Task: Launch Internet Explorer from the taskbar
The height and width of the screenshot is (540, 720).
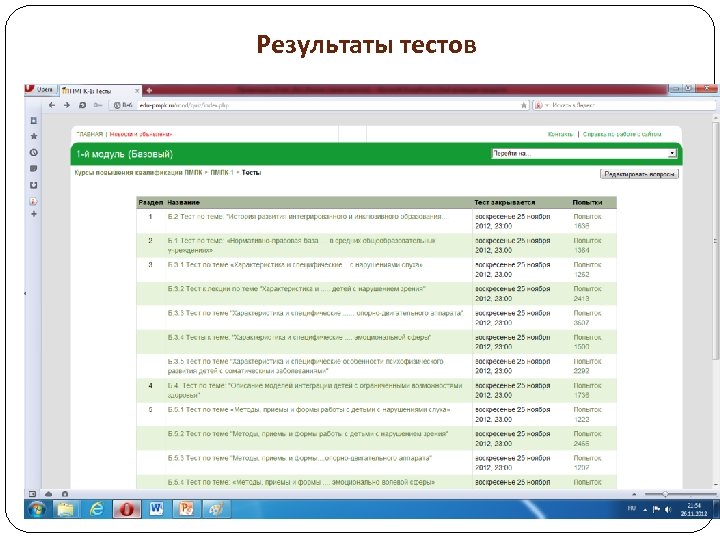Action: (96, 509)
